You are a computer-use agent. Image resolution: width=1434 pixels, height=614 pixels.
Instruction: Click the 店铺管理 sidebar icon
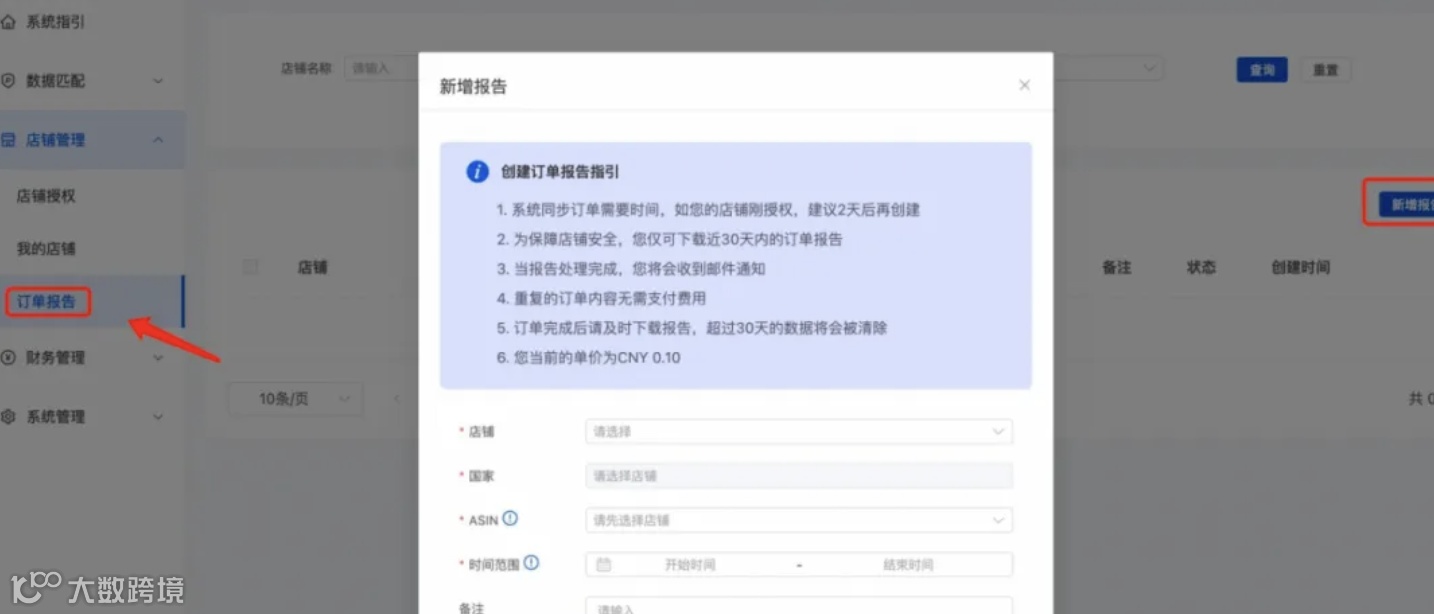click(x=10, y=139)
